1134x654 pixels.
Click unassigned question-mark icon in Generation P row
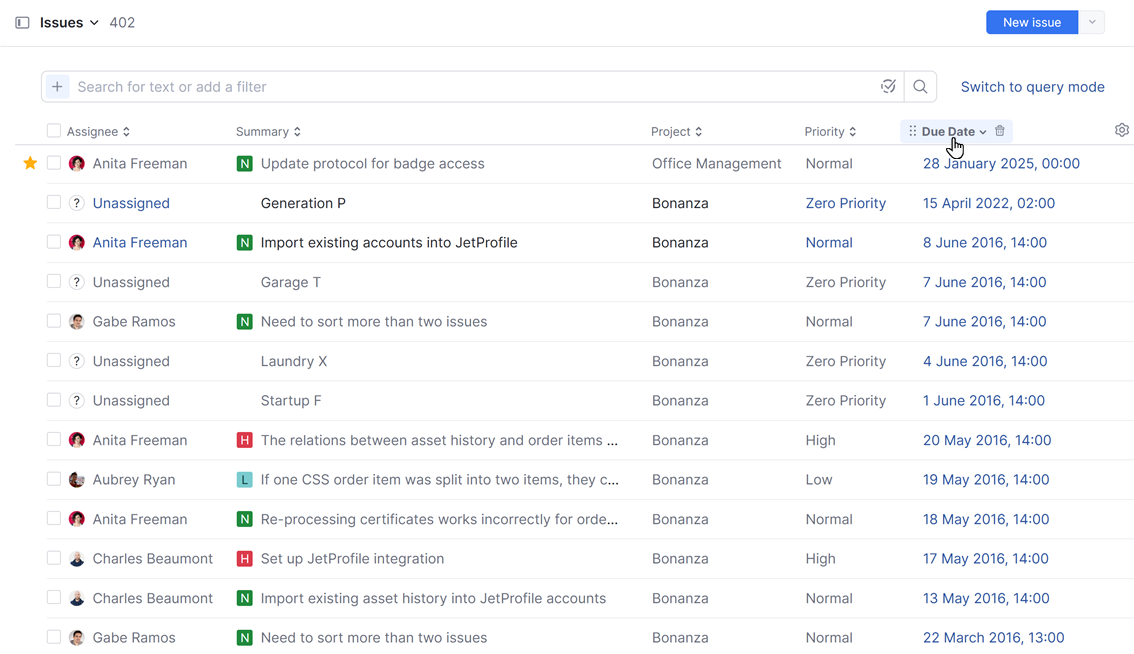pos(77,203)
